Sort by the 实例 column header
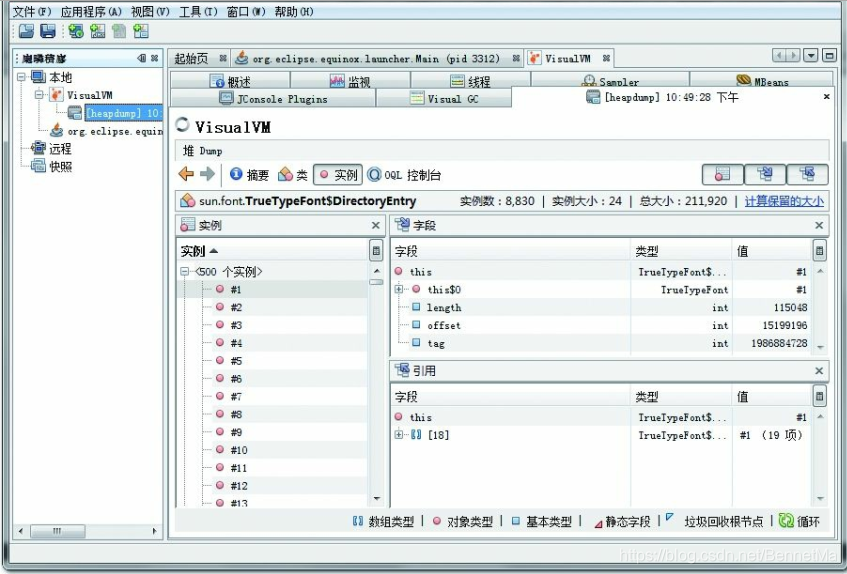Viewport: 847px width, 574px height. click(x=272, y=251)
